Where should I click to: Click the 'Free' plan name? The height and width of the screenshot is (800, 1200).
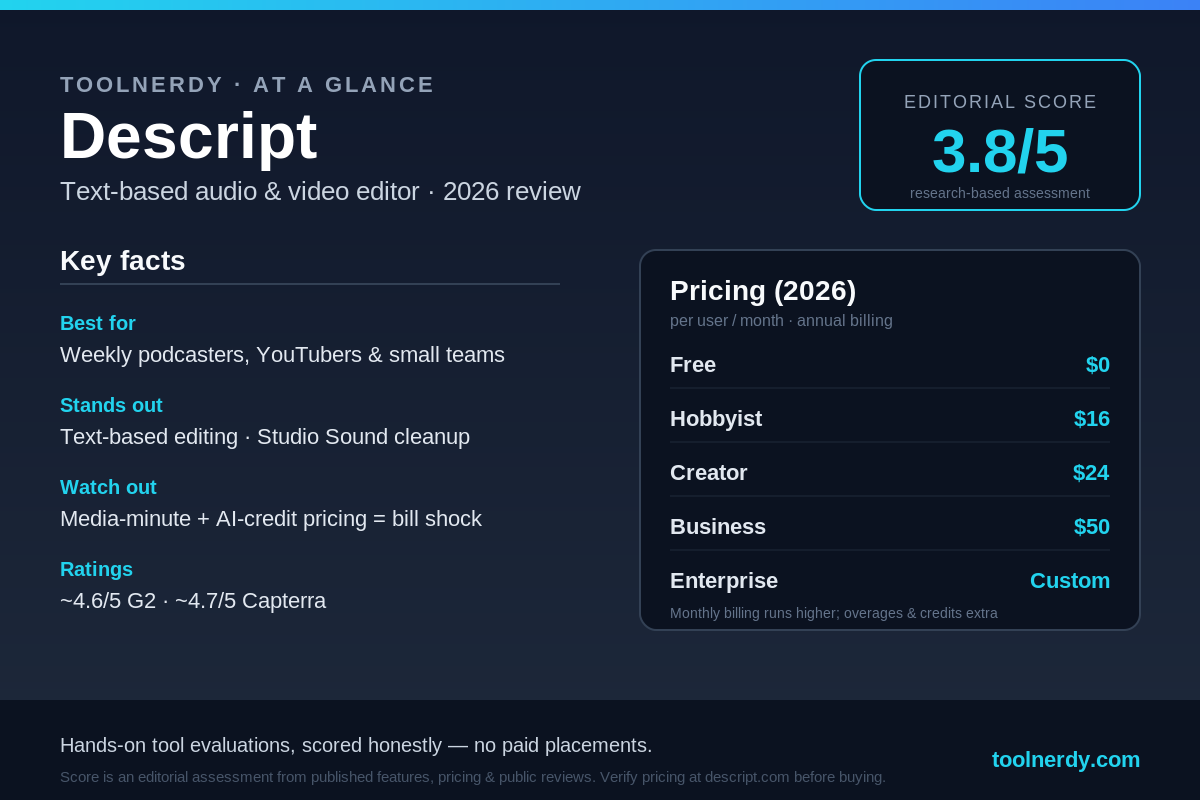(x=693, y=365)
